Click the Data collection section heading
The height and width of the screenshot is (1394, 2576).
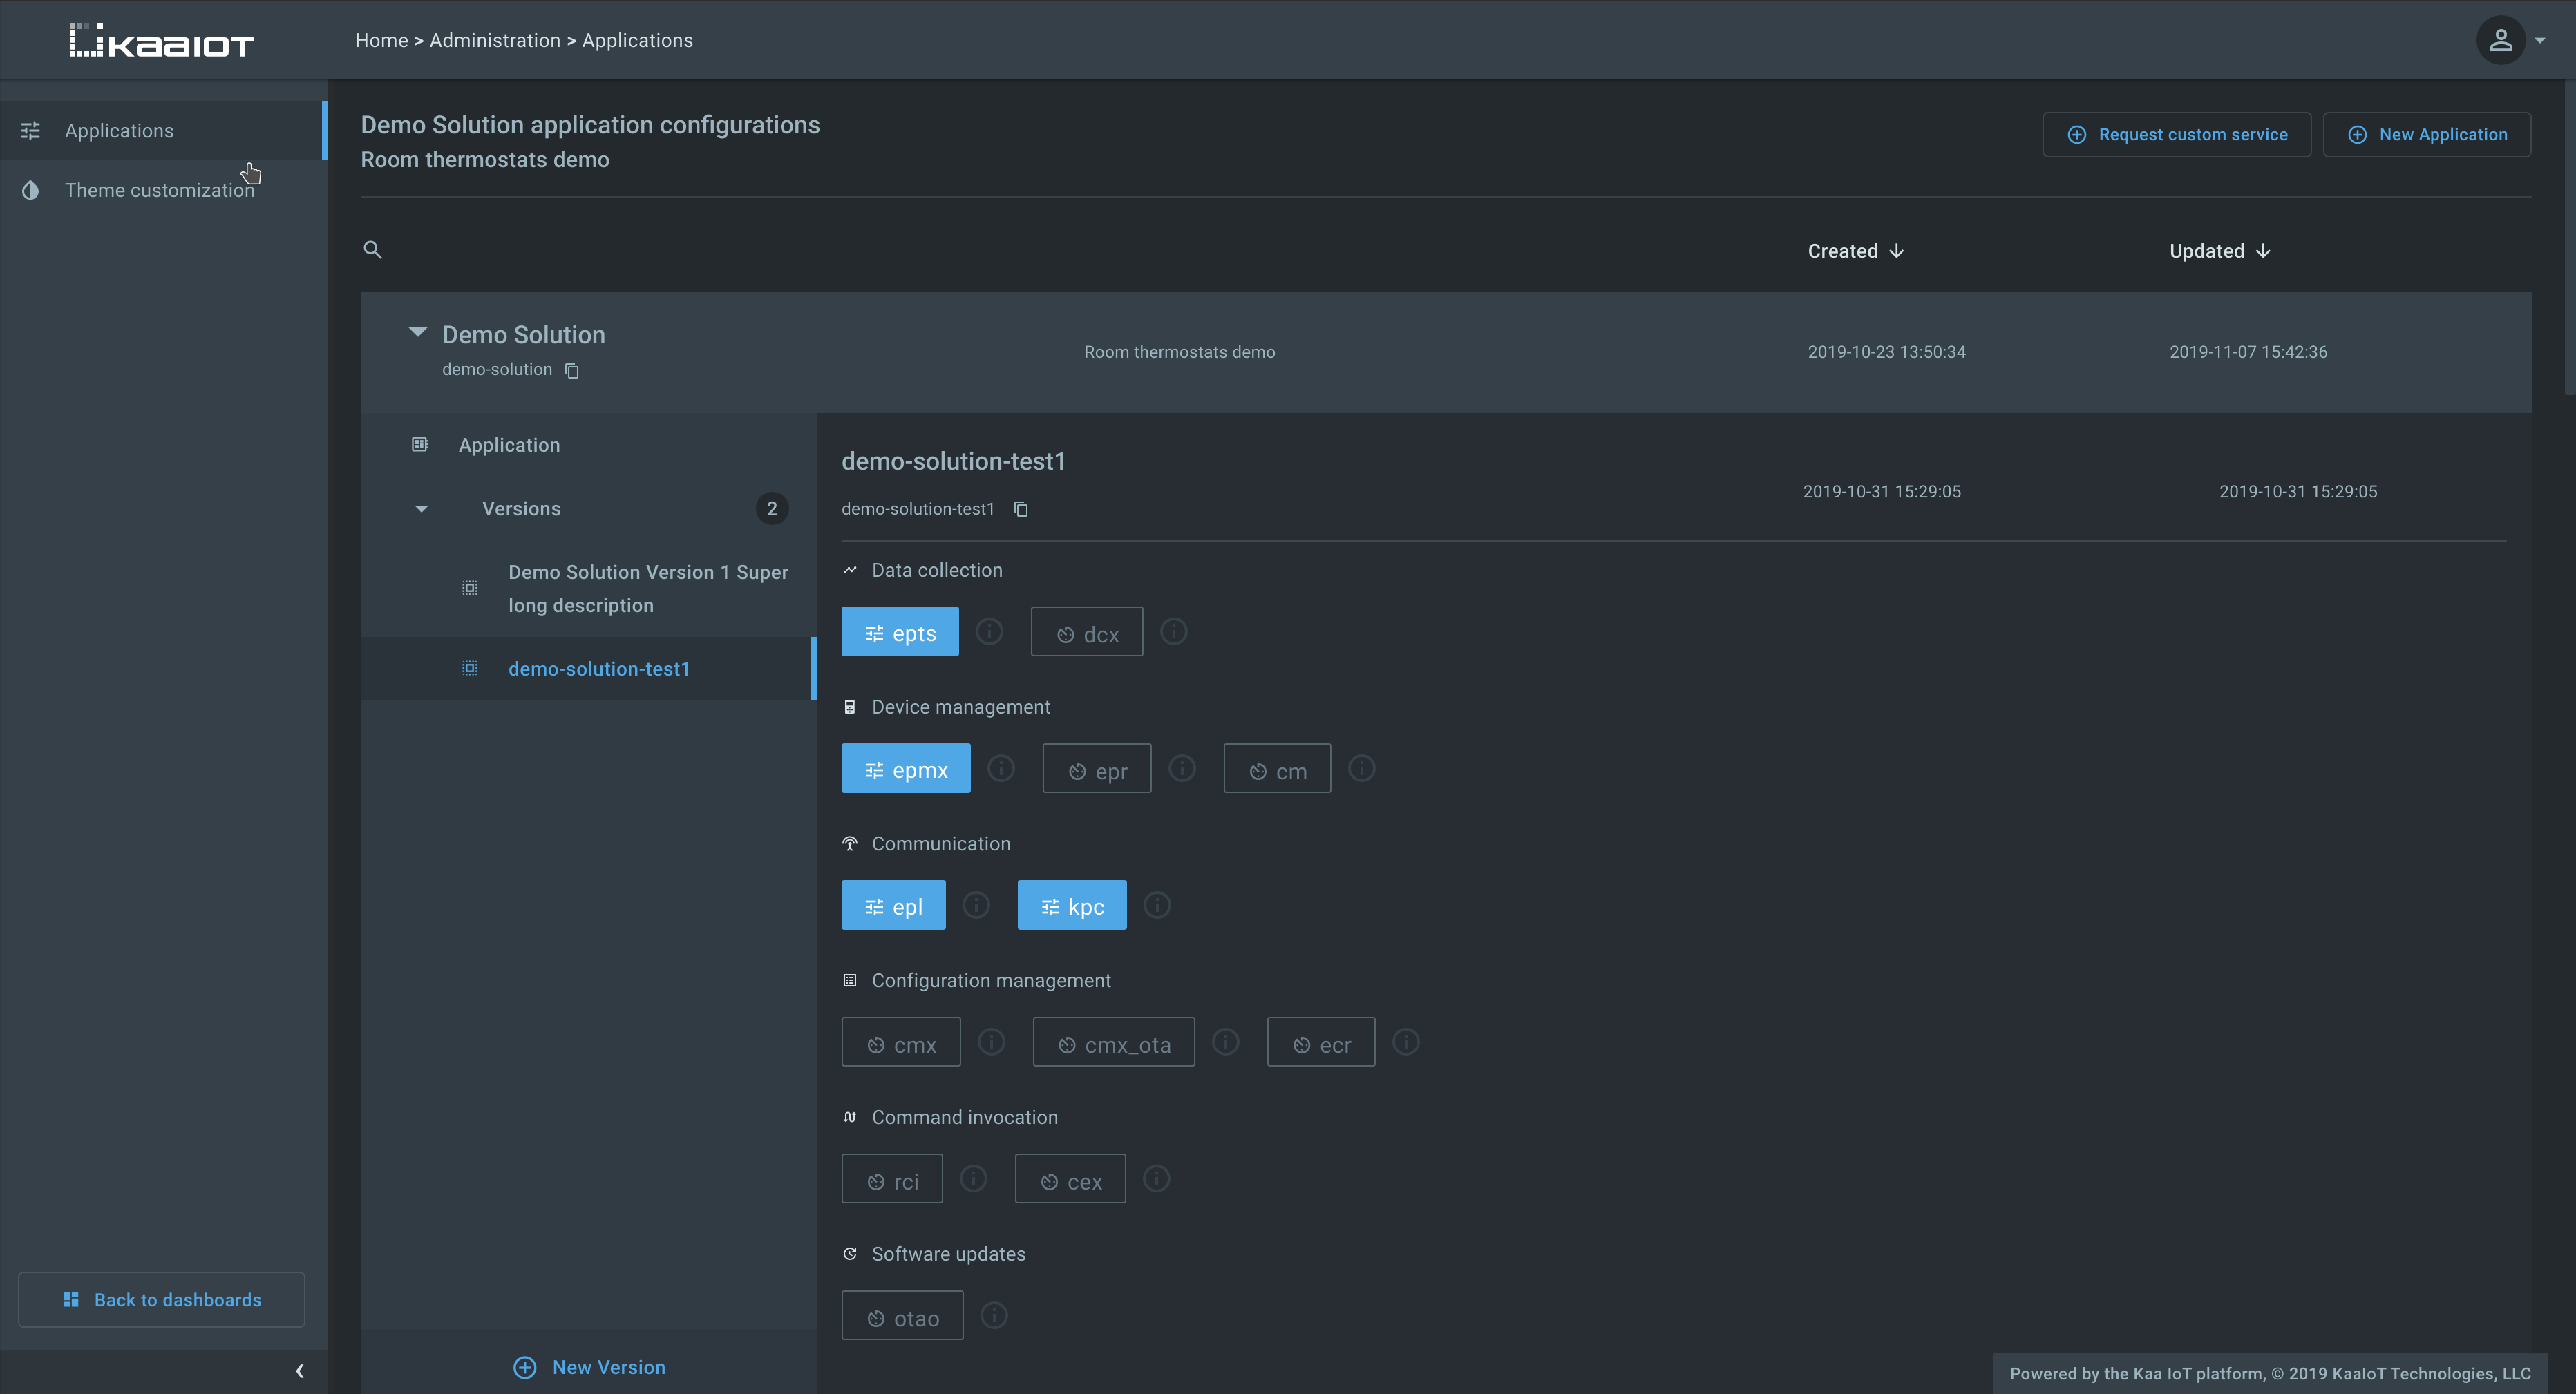pos(937,570)
